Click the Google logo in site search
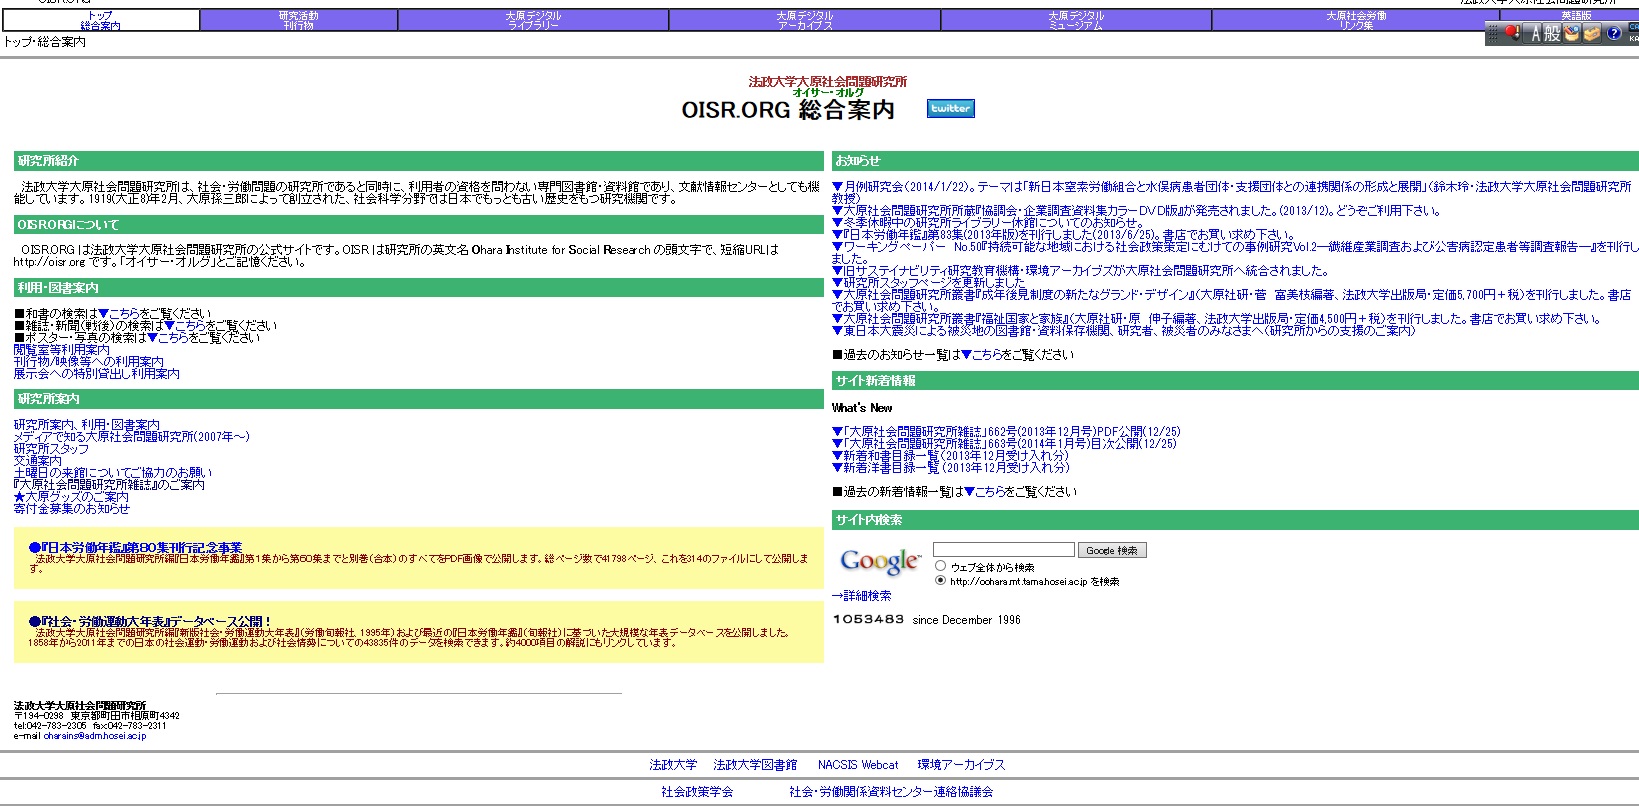 880,562
